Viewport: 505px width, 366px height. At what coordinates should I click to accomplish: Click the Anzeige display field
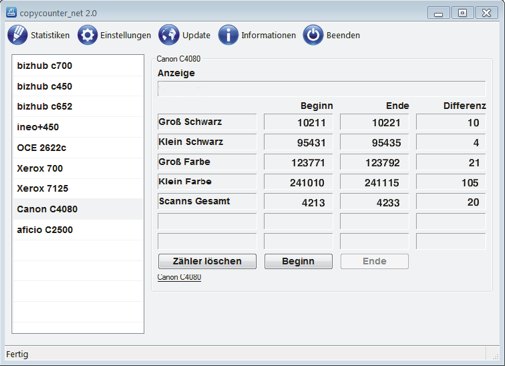click(x=321, y=89)
